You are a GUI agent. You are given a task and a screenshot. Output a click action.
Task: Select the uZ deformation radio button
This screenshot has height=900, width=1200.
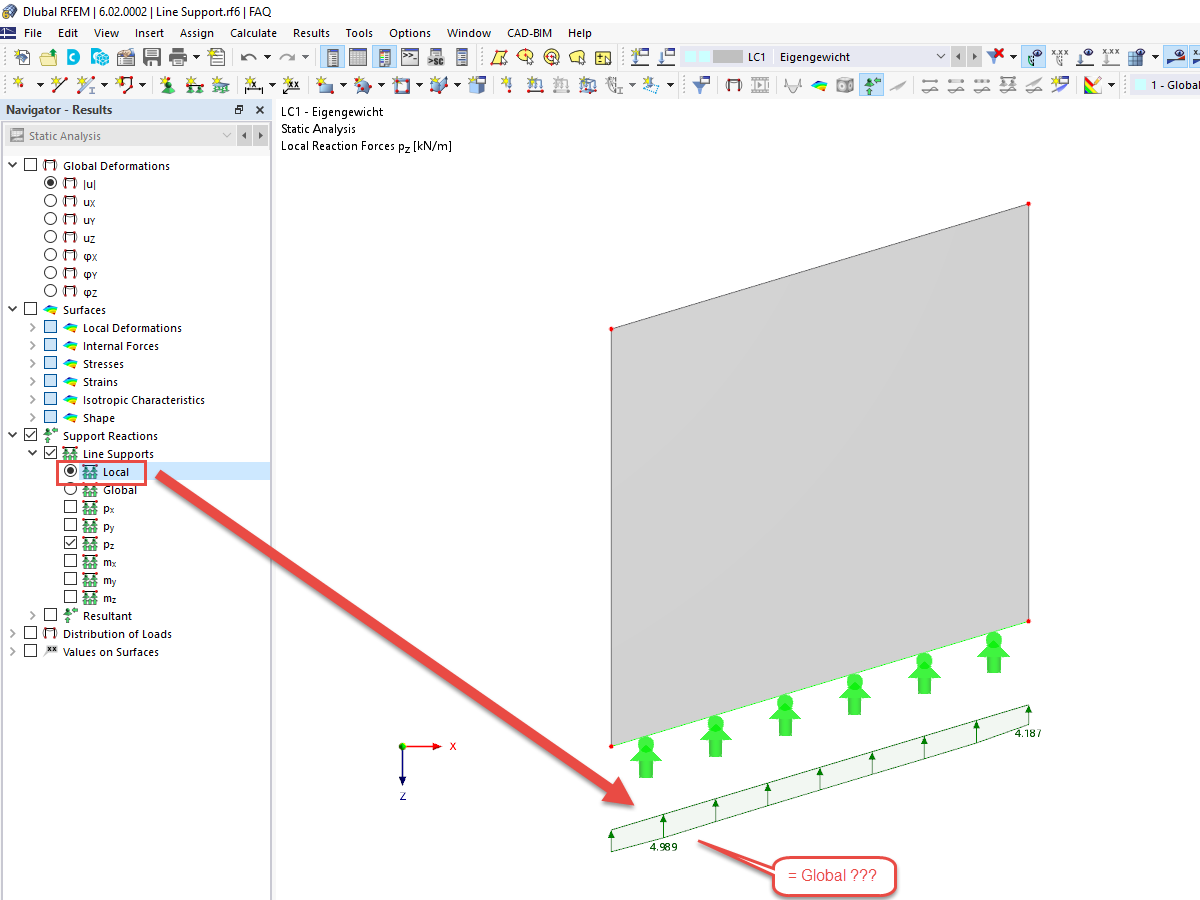[x=50, y=237]
